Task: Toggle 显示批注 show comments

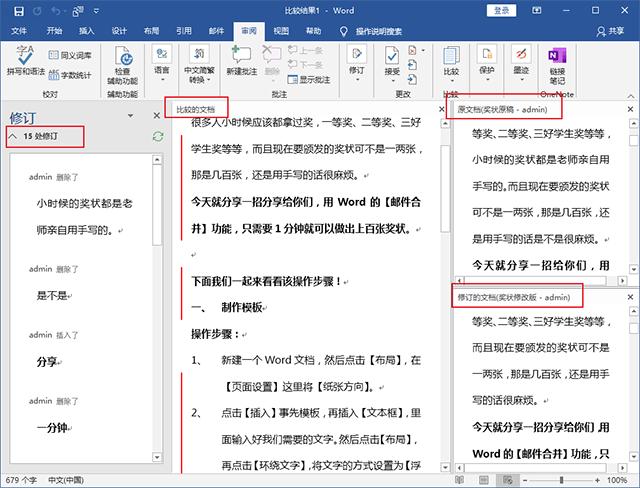Action: [309, 80]
